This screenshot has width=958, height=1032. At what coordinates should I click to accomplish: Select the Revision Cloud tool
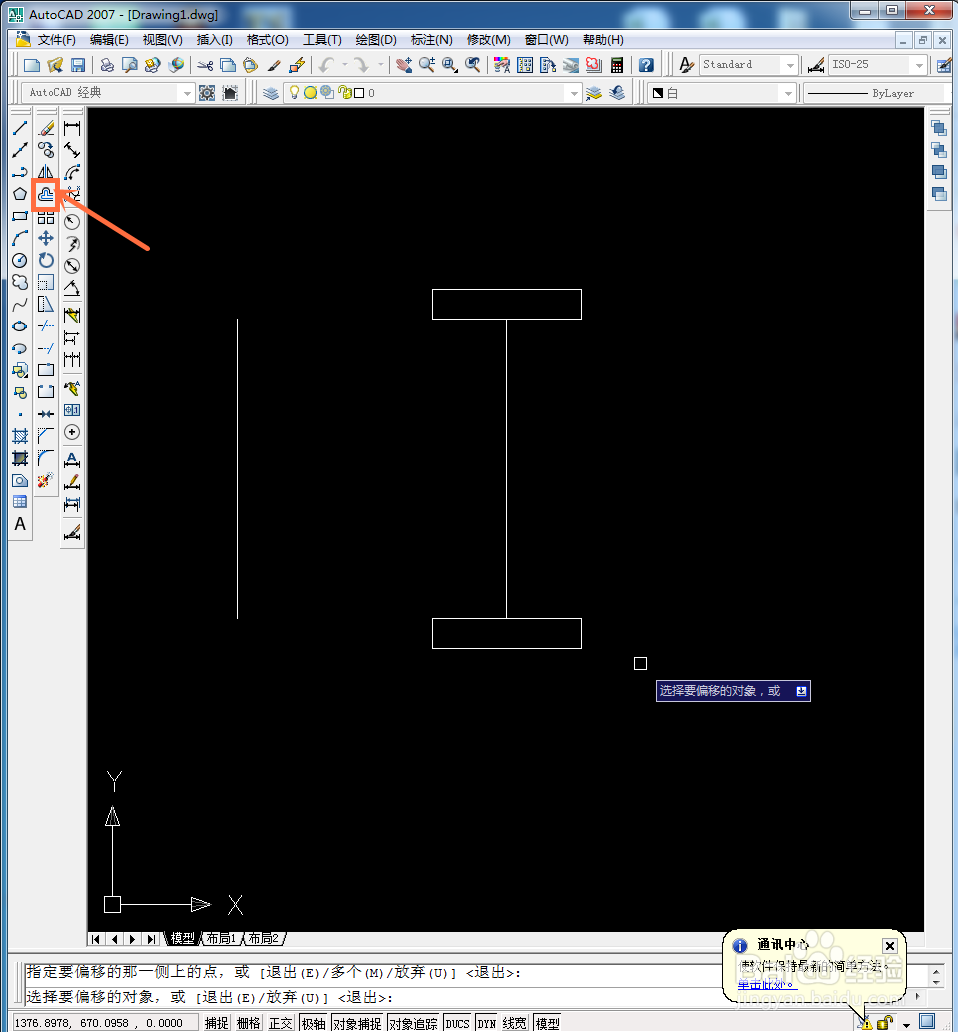pyautogui.click(x=20, y=282)
